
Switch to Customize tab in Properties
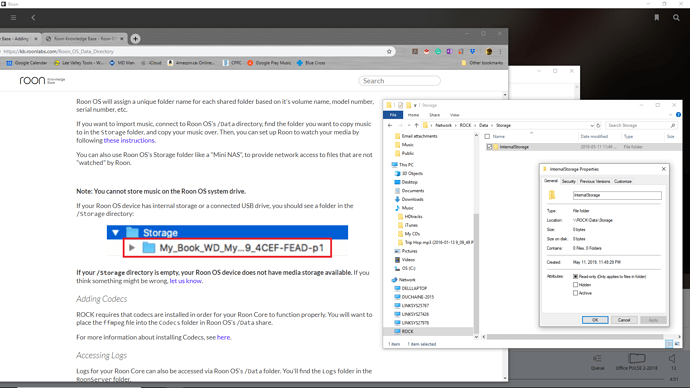click(x=623, y=181)
